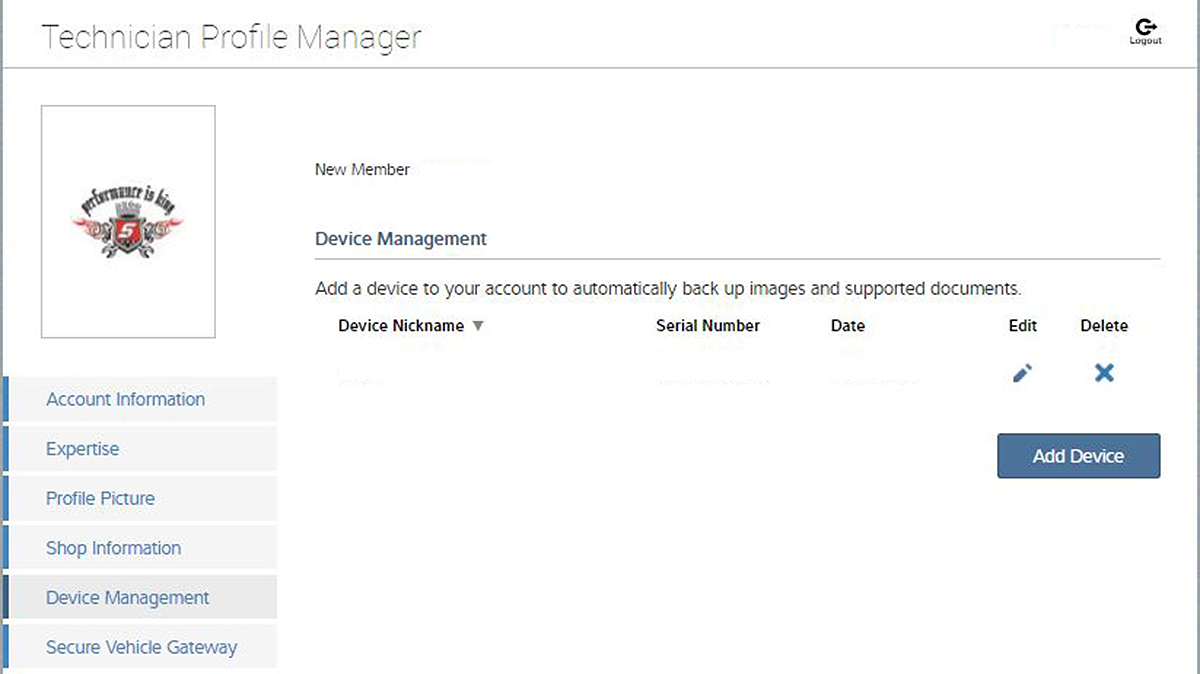Click the Device Nickname sort arrow

(478, 326)
